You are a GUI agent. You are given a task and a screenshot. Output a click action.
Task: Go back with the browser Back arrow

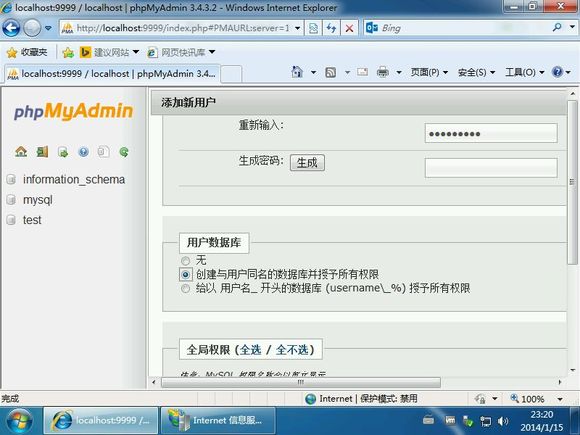tap(11, 28)
